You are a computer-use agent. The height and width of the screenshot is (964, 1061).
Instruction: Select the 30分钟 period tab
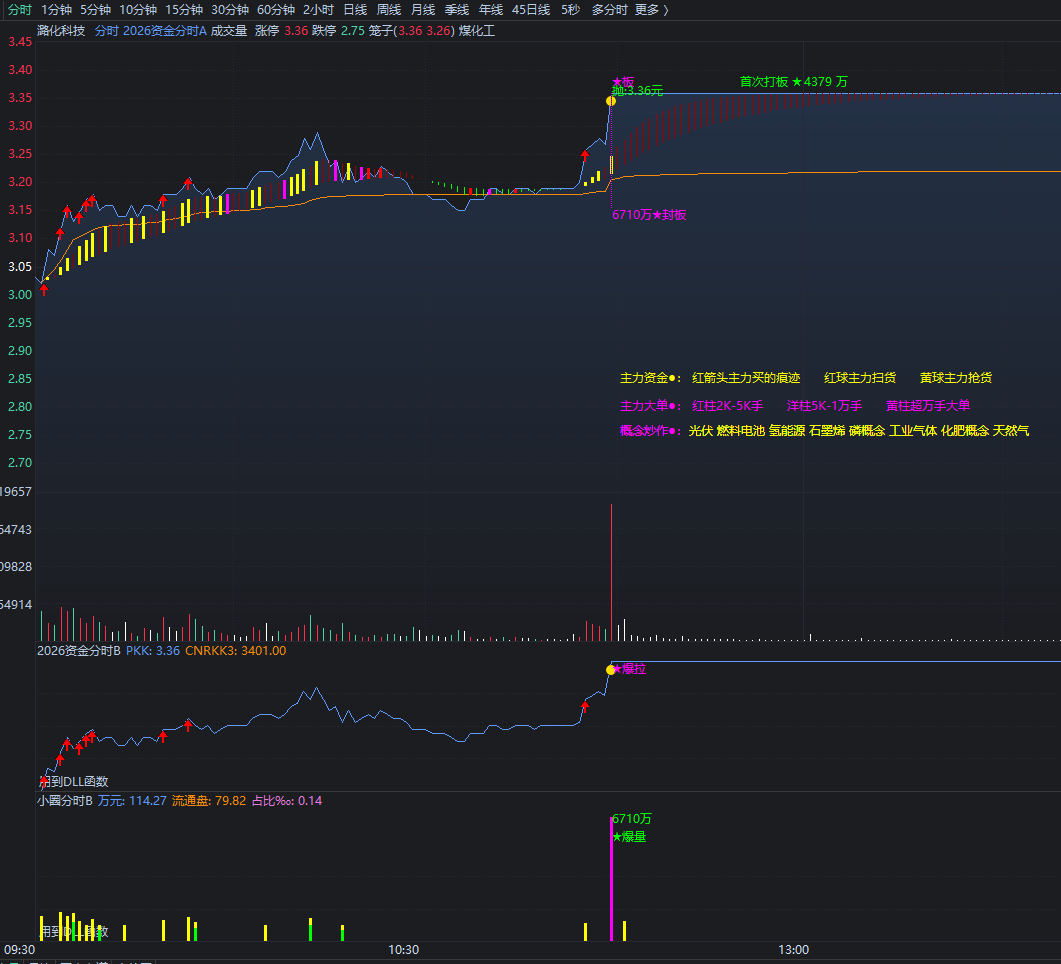230,9
